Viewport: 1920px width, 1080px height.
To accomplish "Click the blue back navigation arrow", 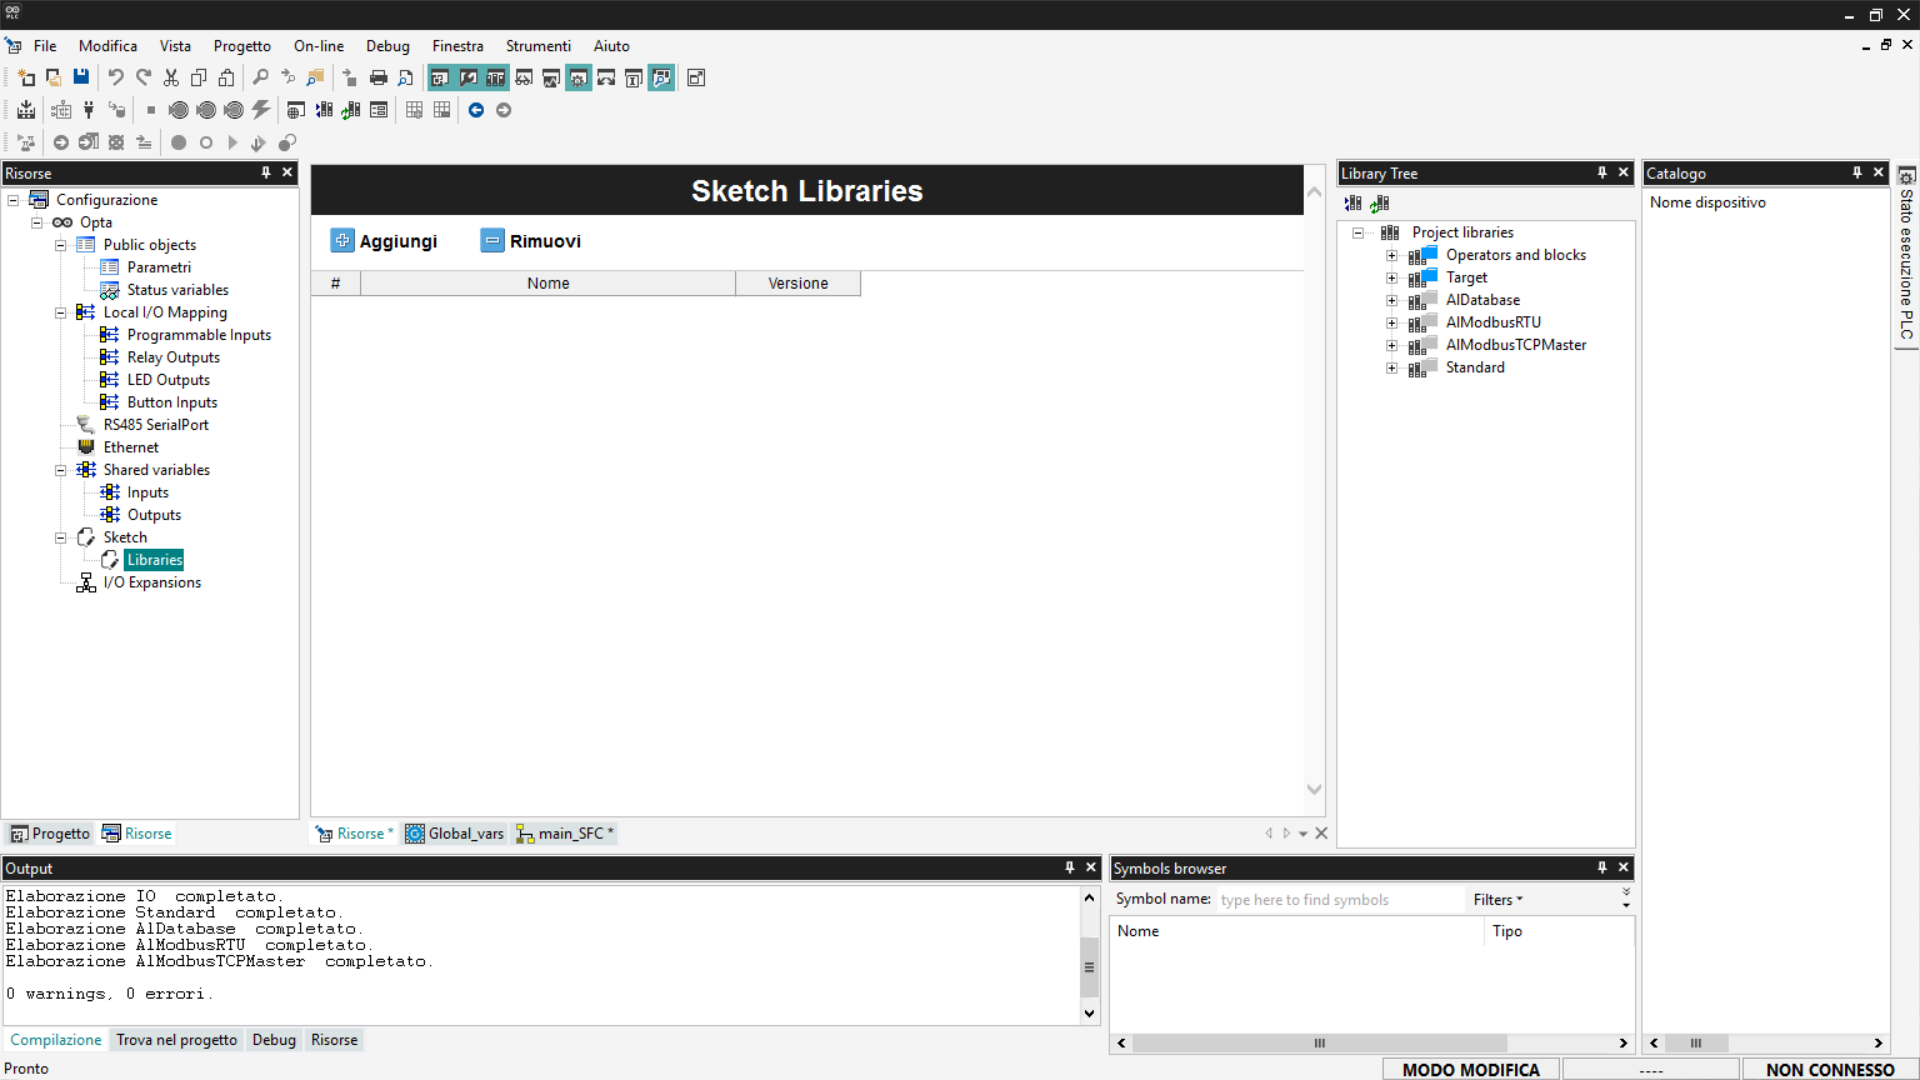I will click(476, 110).
